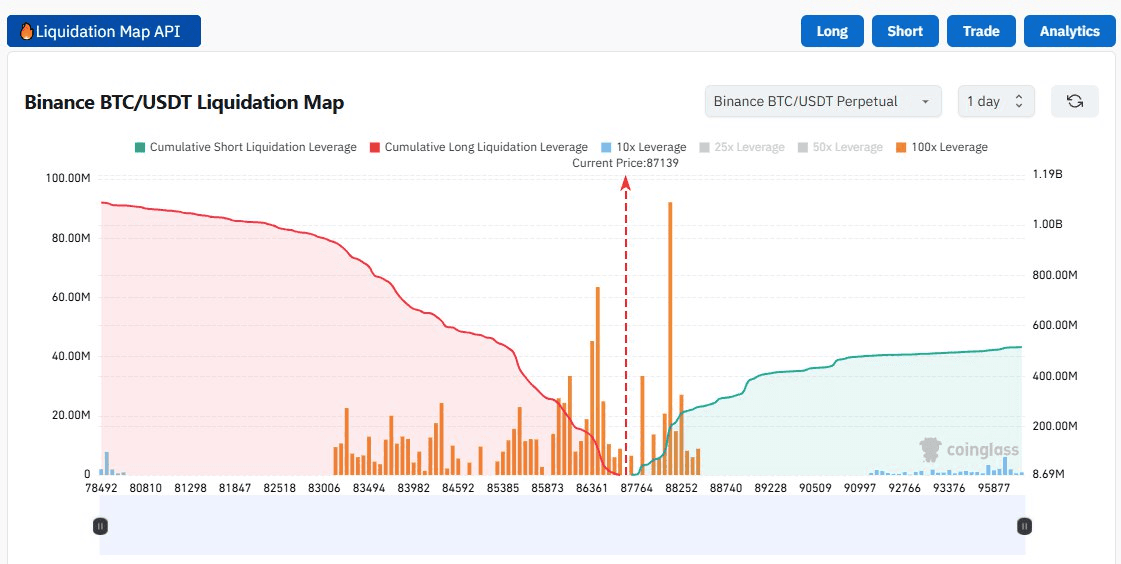Open the 1 day timeframe selector
Viewport: 1121px width, 564px height.
coord(995,101)
